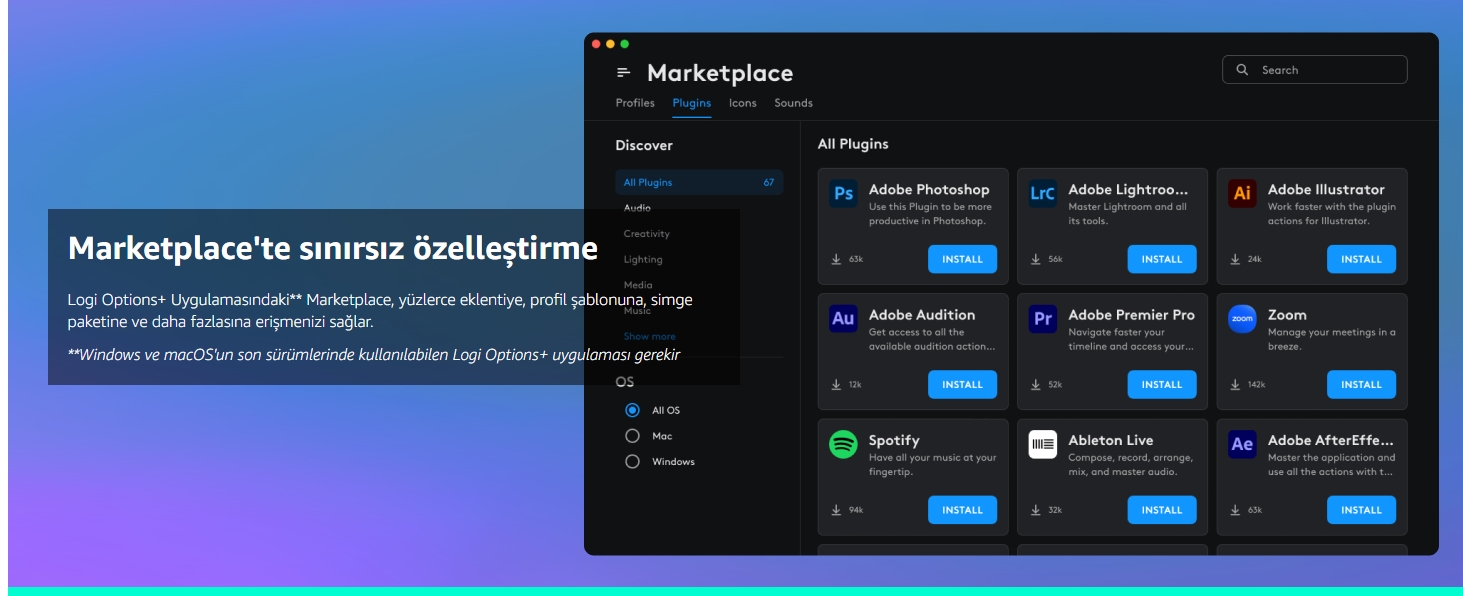The image size is (1463, 596).
Task: Click the Ae After Effects plugin icon
Action: click(1242, 444)
